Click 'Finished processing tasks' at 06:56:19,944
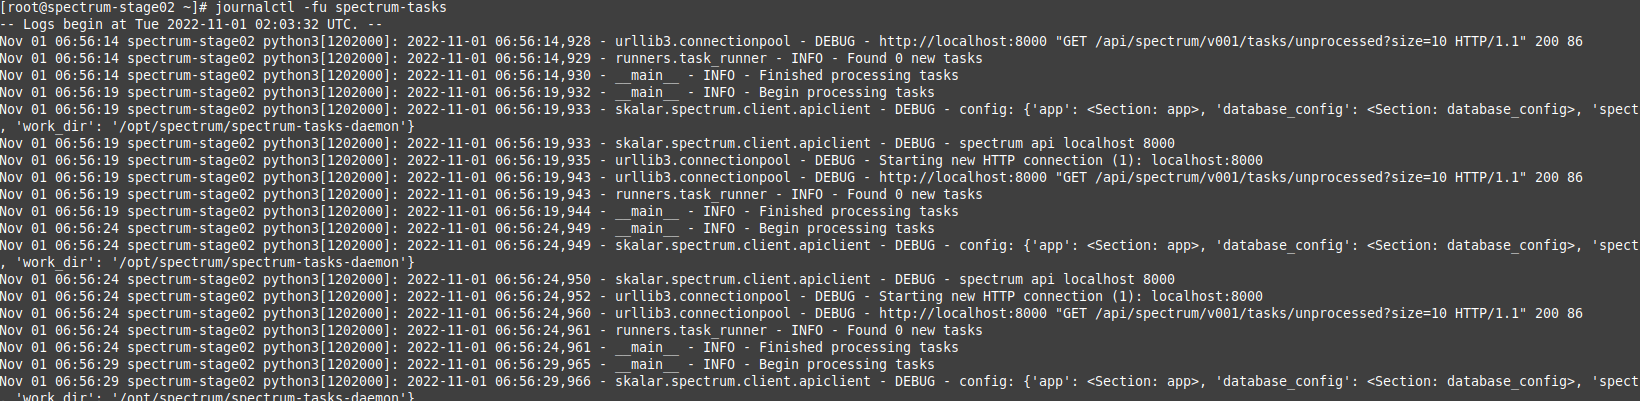1640x401 pixels. click(858, 211)
